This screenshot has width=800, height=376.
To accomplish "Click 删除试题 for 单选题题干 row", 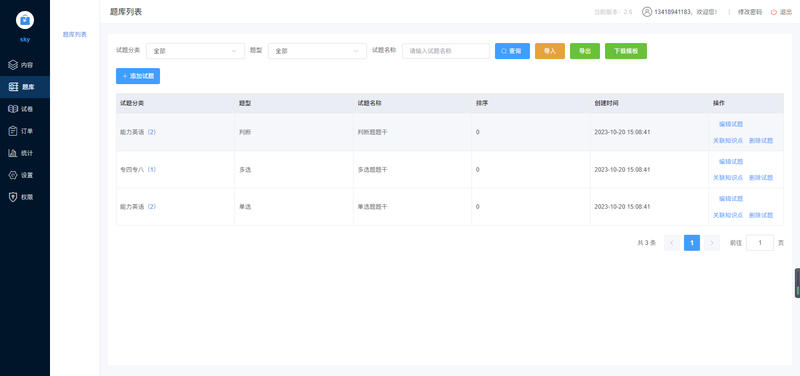I will [761, 215].
